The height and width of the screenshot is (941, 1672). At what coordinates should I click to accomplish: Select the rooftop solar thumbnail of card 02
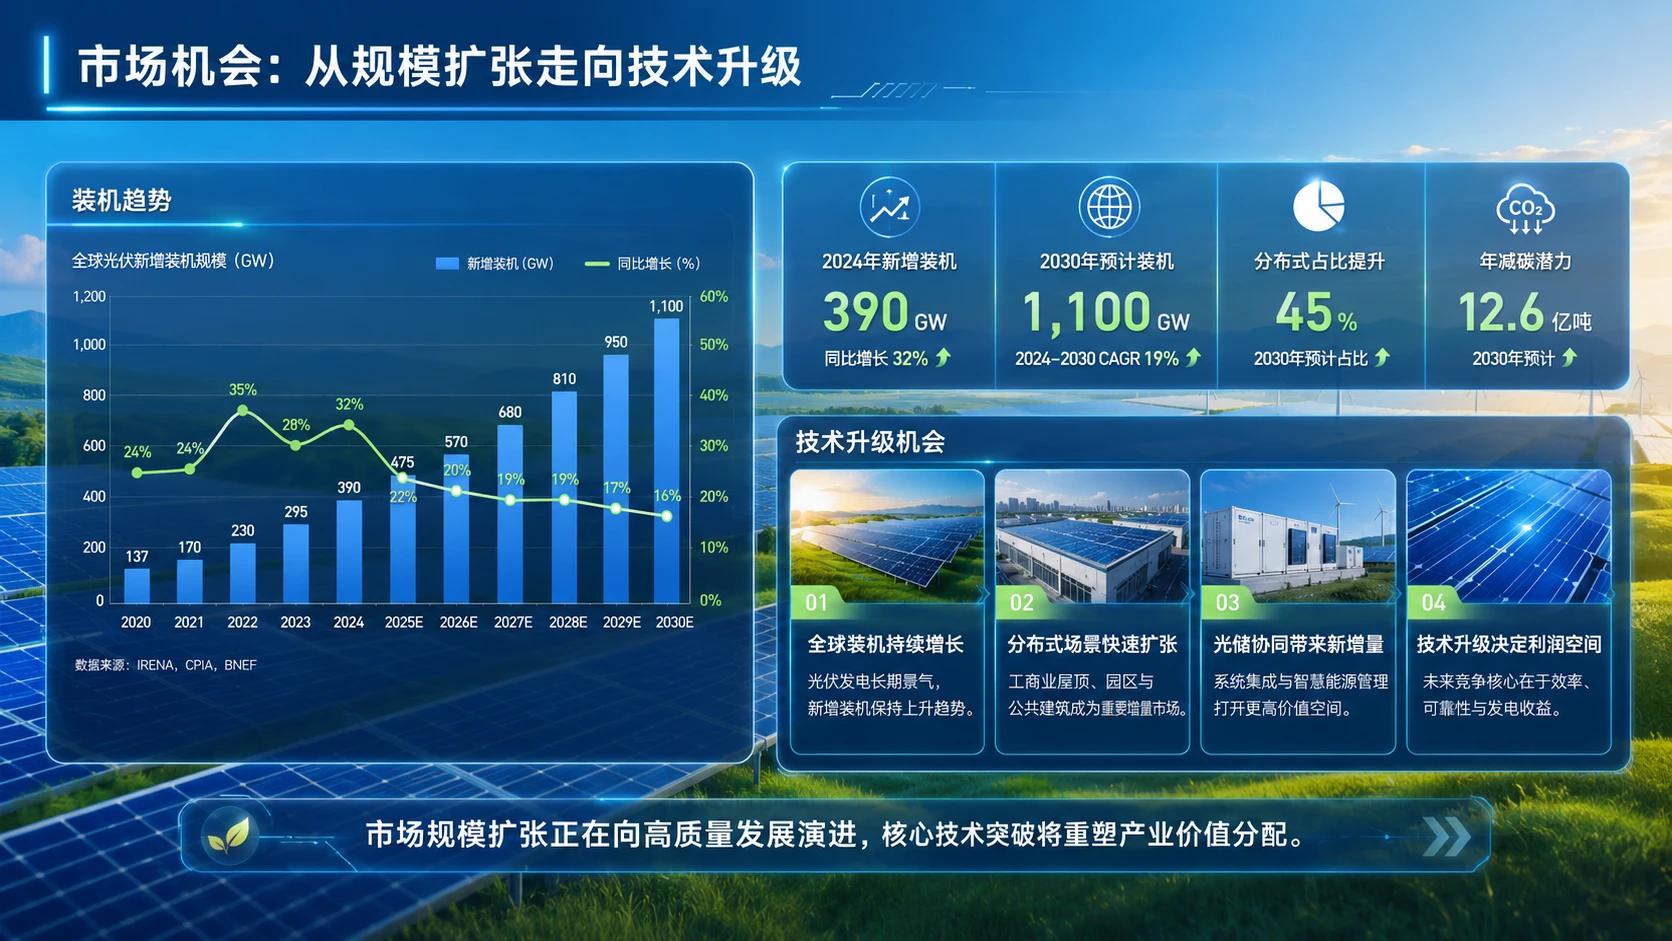(1092, 536)
